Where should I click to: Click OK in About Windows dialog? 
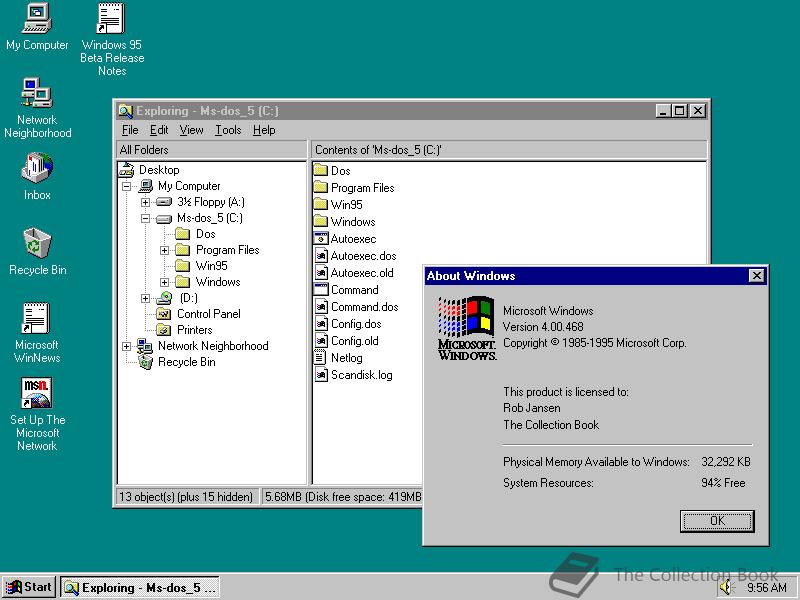[x=717, y=521]
